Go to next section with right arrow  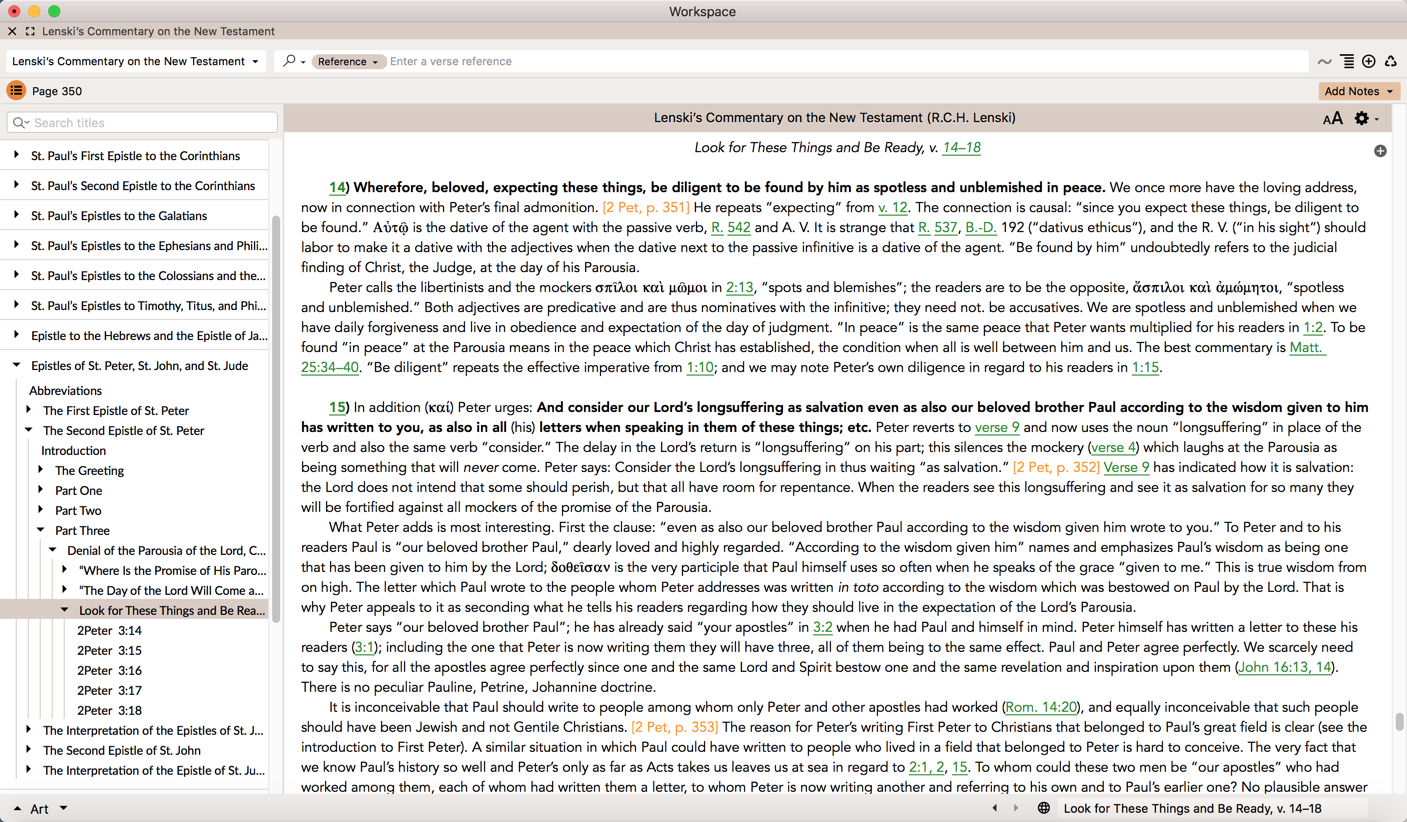(x=1016, y=808)
